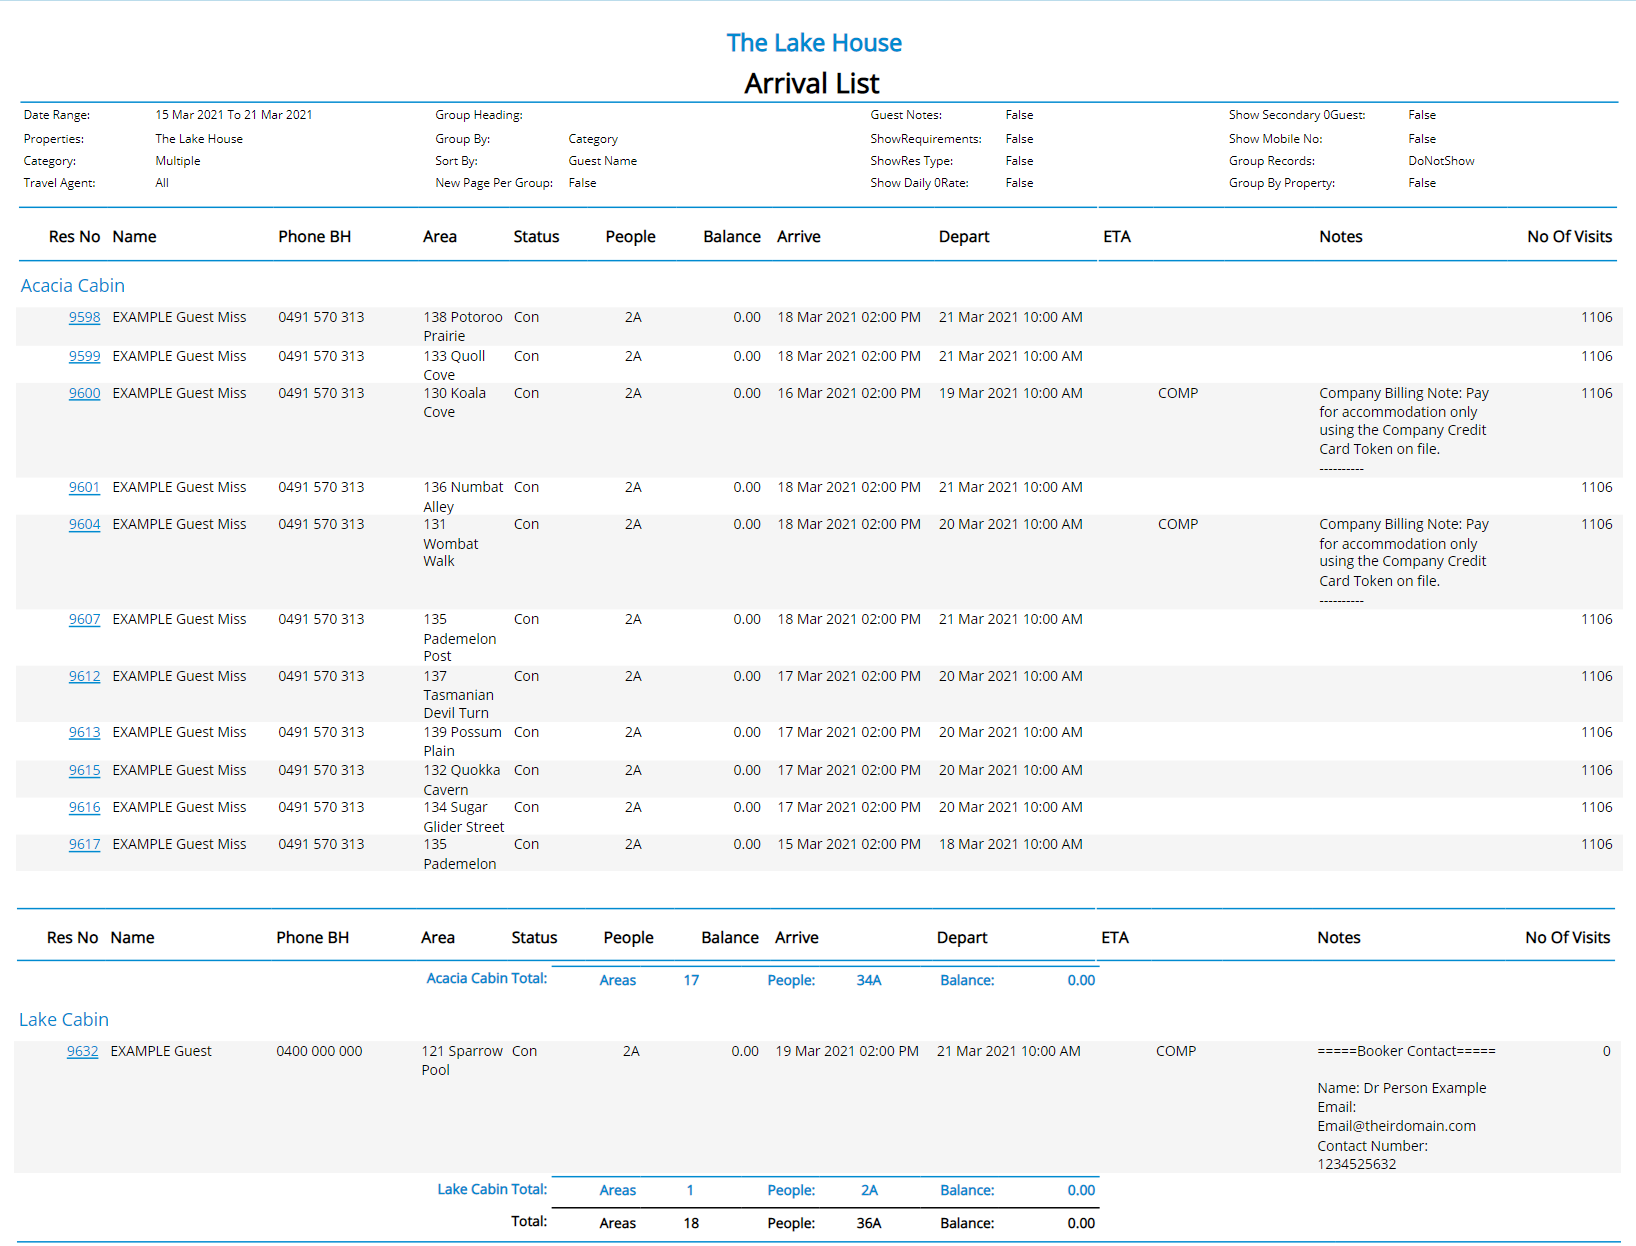Open reservation 9613 link
This screenshot has height=1246, width=1636.
(84, 732)
